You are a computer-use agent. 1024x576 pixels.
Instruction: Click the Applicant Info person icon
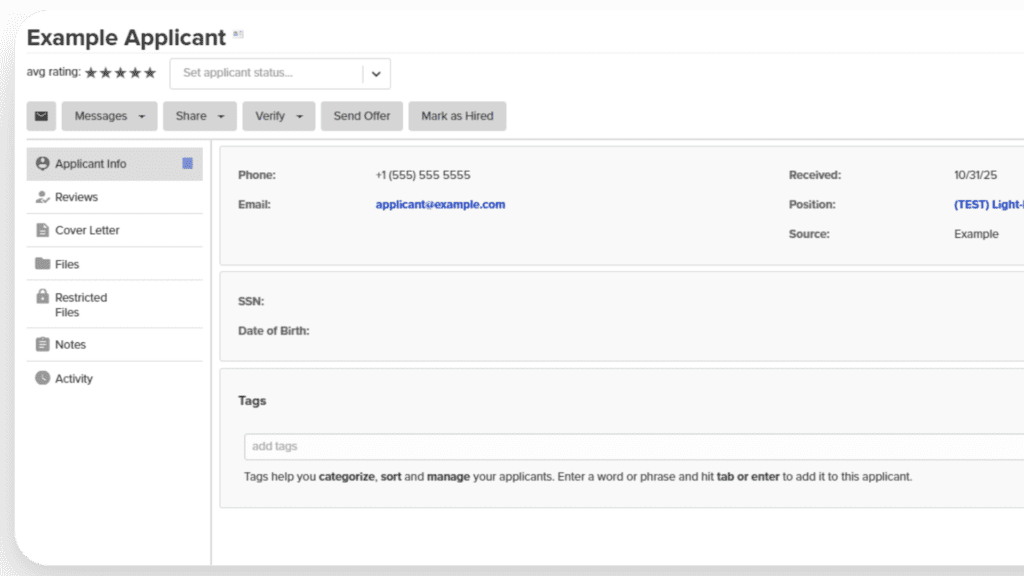(42, 163)
